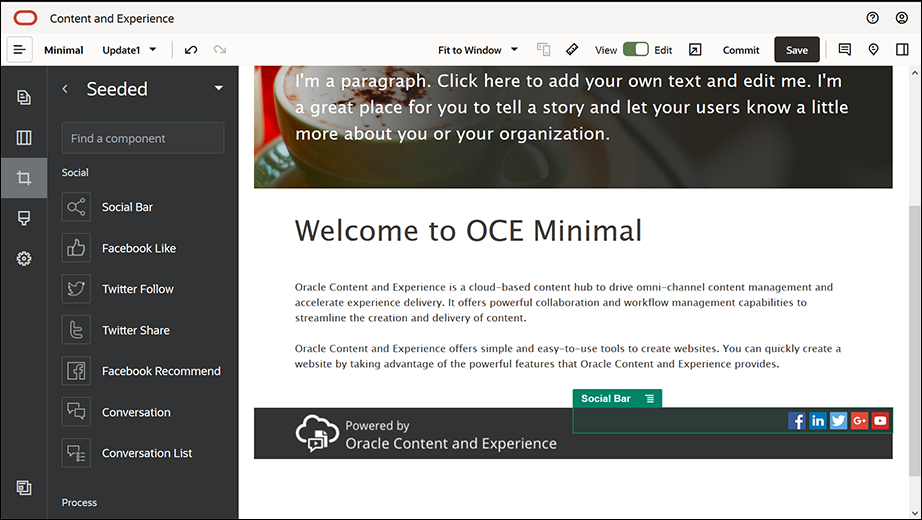Select the Twitter Share icon
This screenshot has width=922, height=520.
[x=76, y=330]
